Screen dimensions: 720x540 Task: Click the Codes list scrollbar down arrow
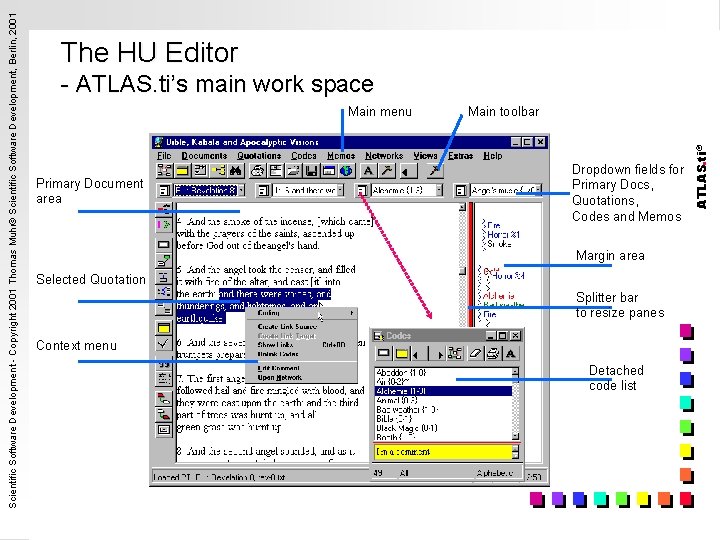click(x=516, y=436)
